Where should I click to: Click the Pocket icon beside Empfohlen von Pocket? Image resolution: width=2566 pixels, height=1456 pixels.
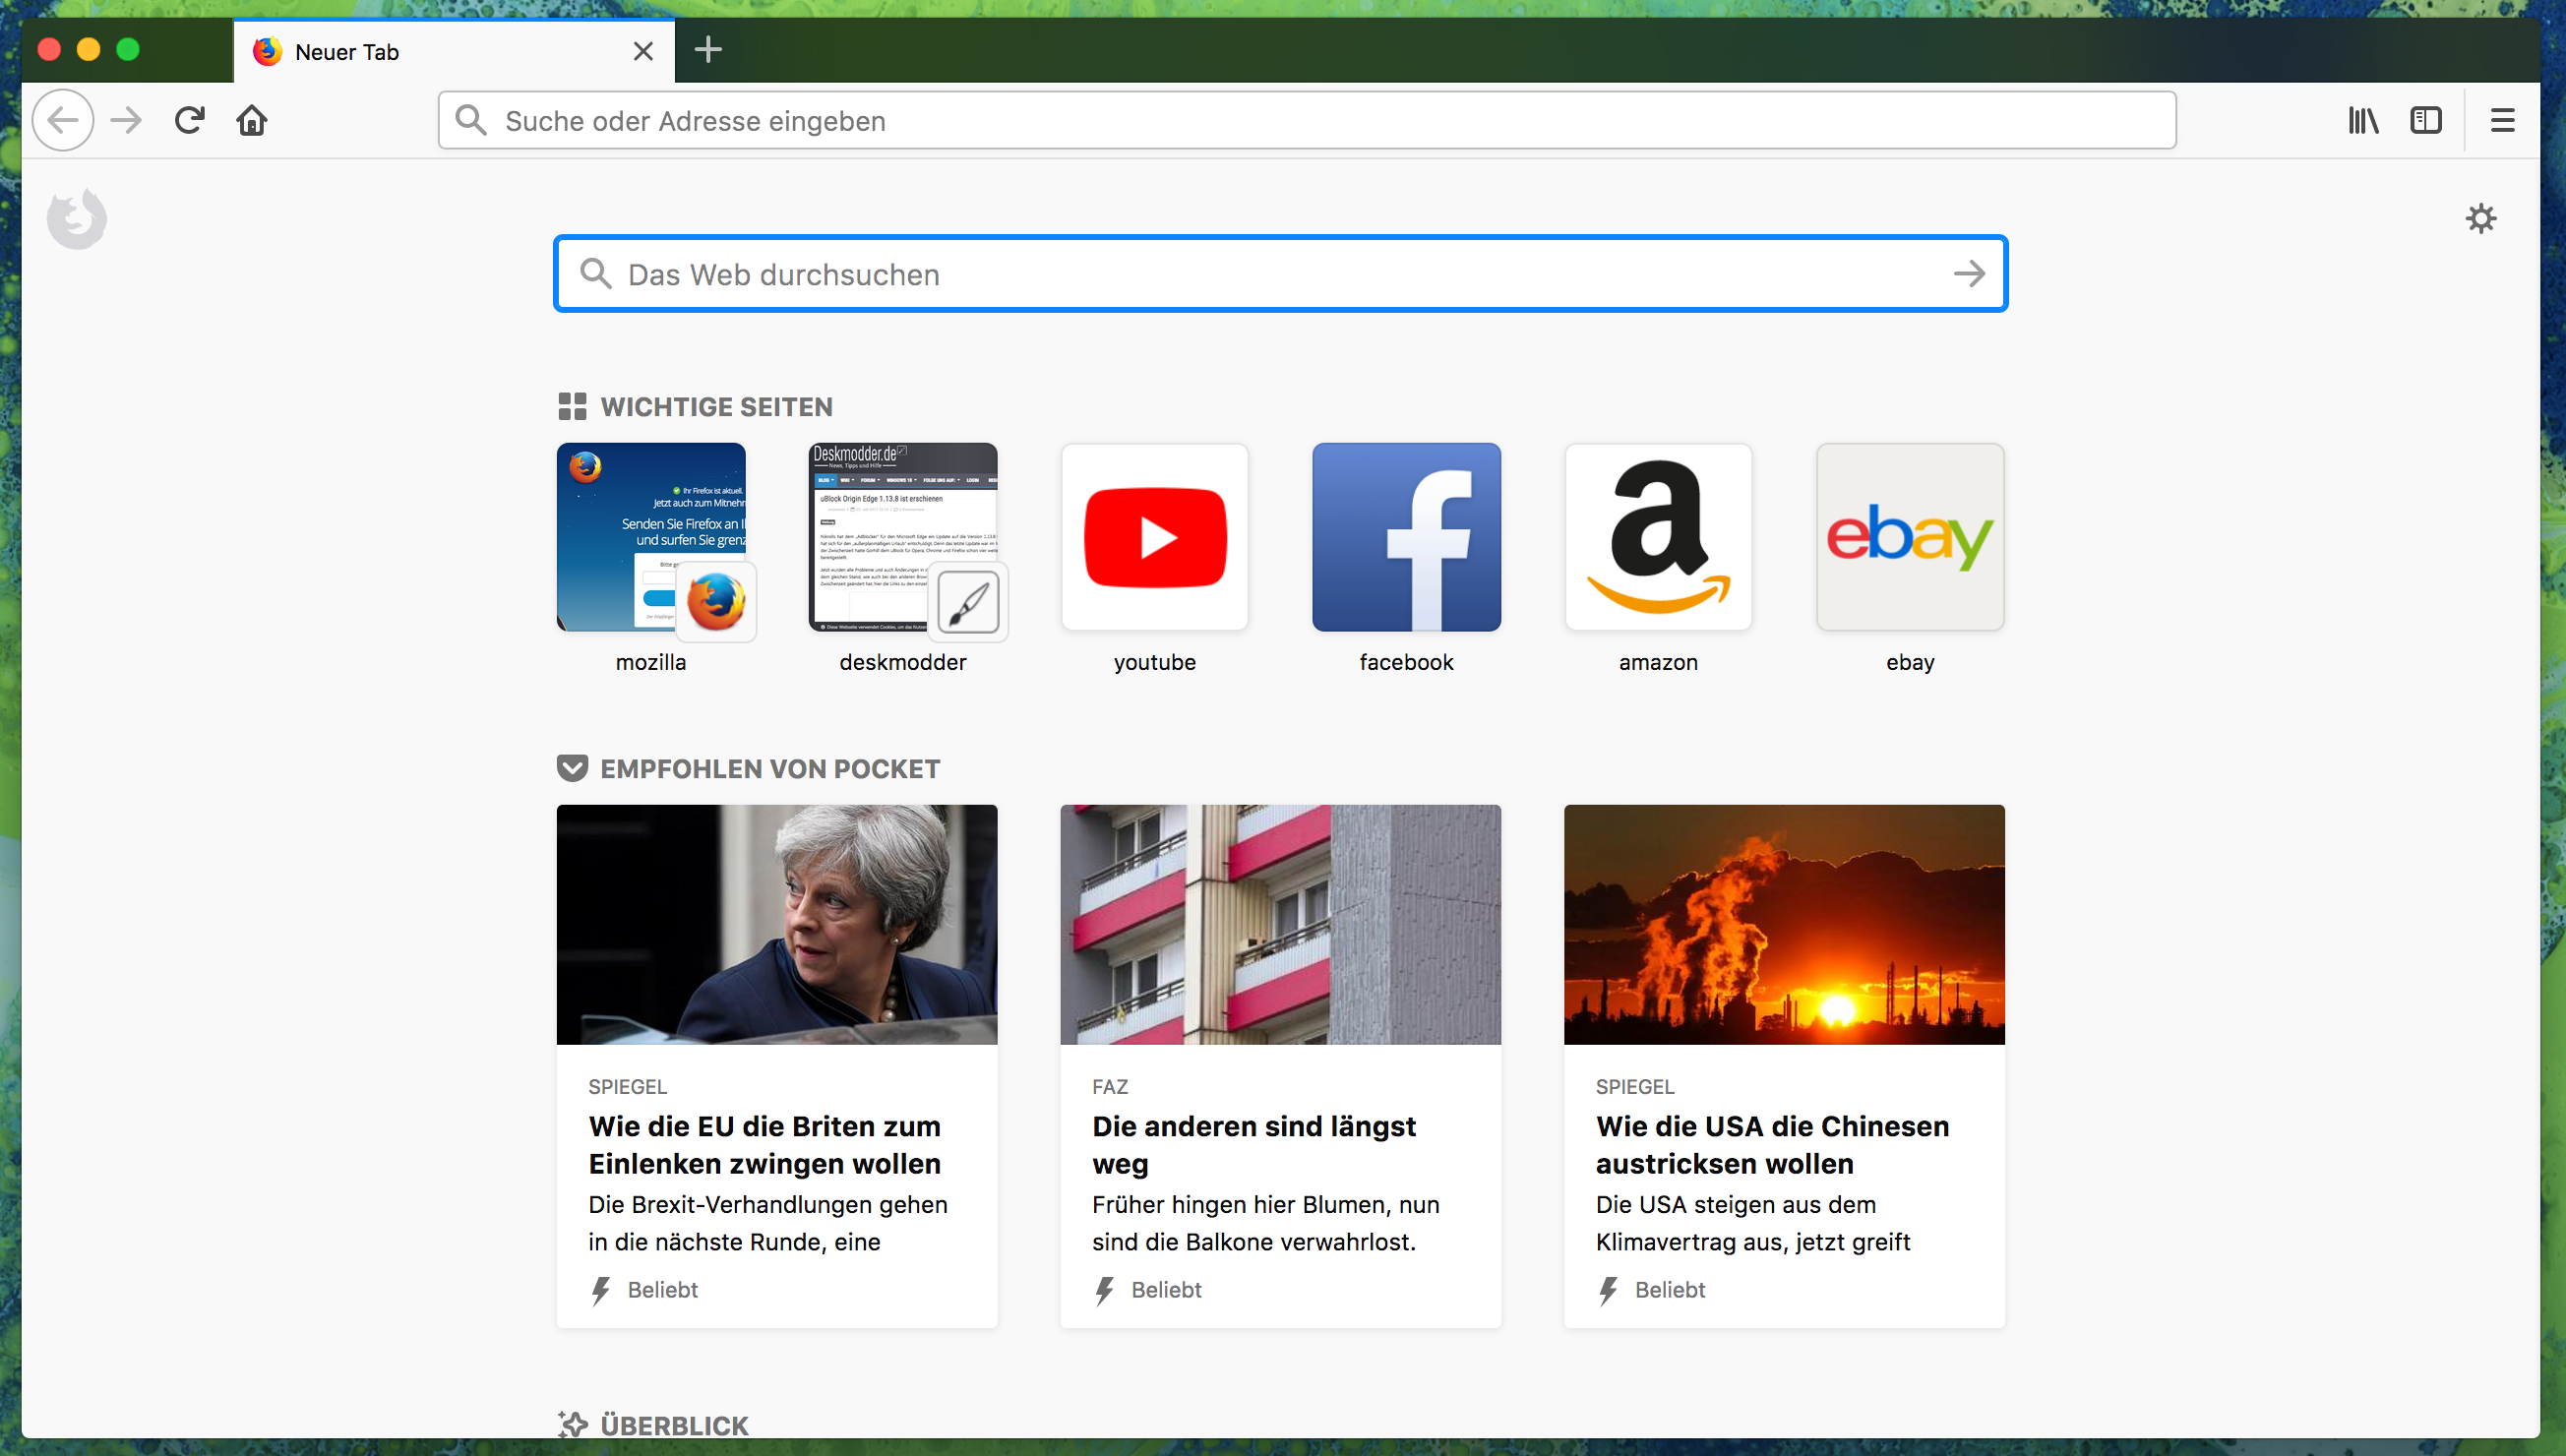tap(572, 769)
